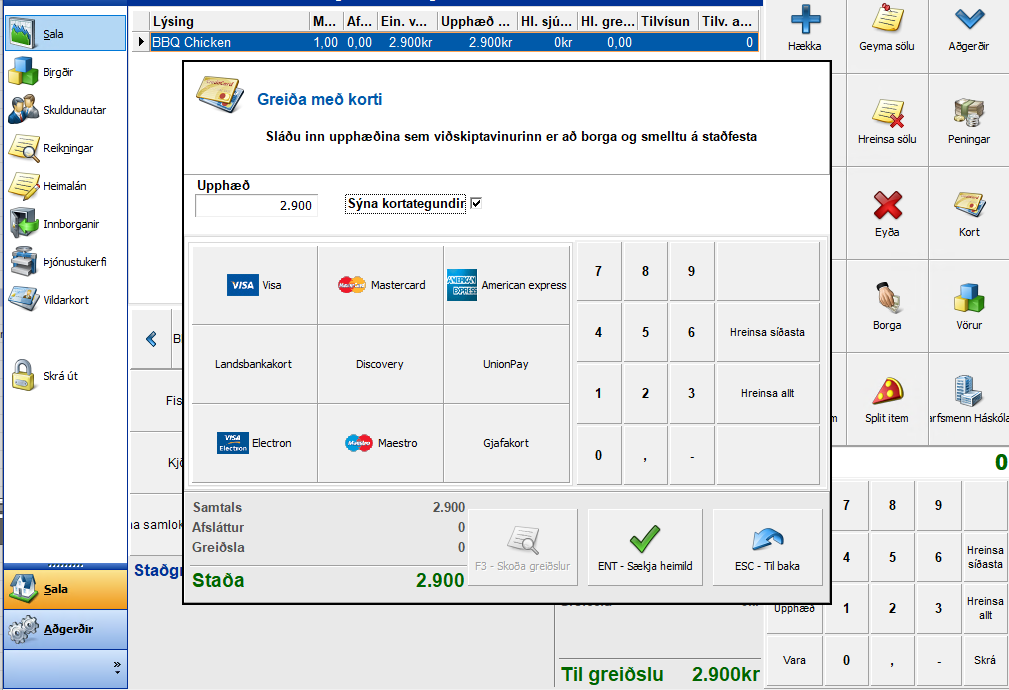This screenshot has height=690, width=1009.
Task: Click the Upphæð amount field
Action: pos(256,206)
